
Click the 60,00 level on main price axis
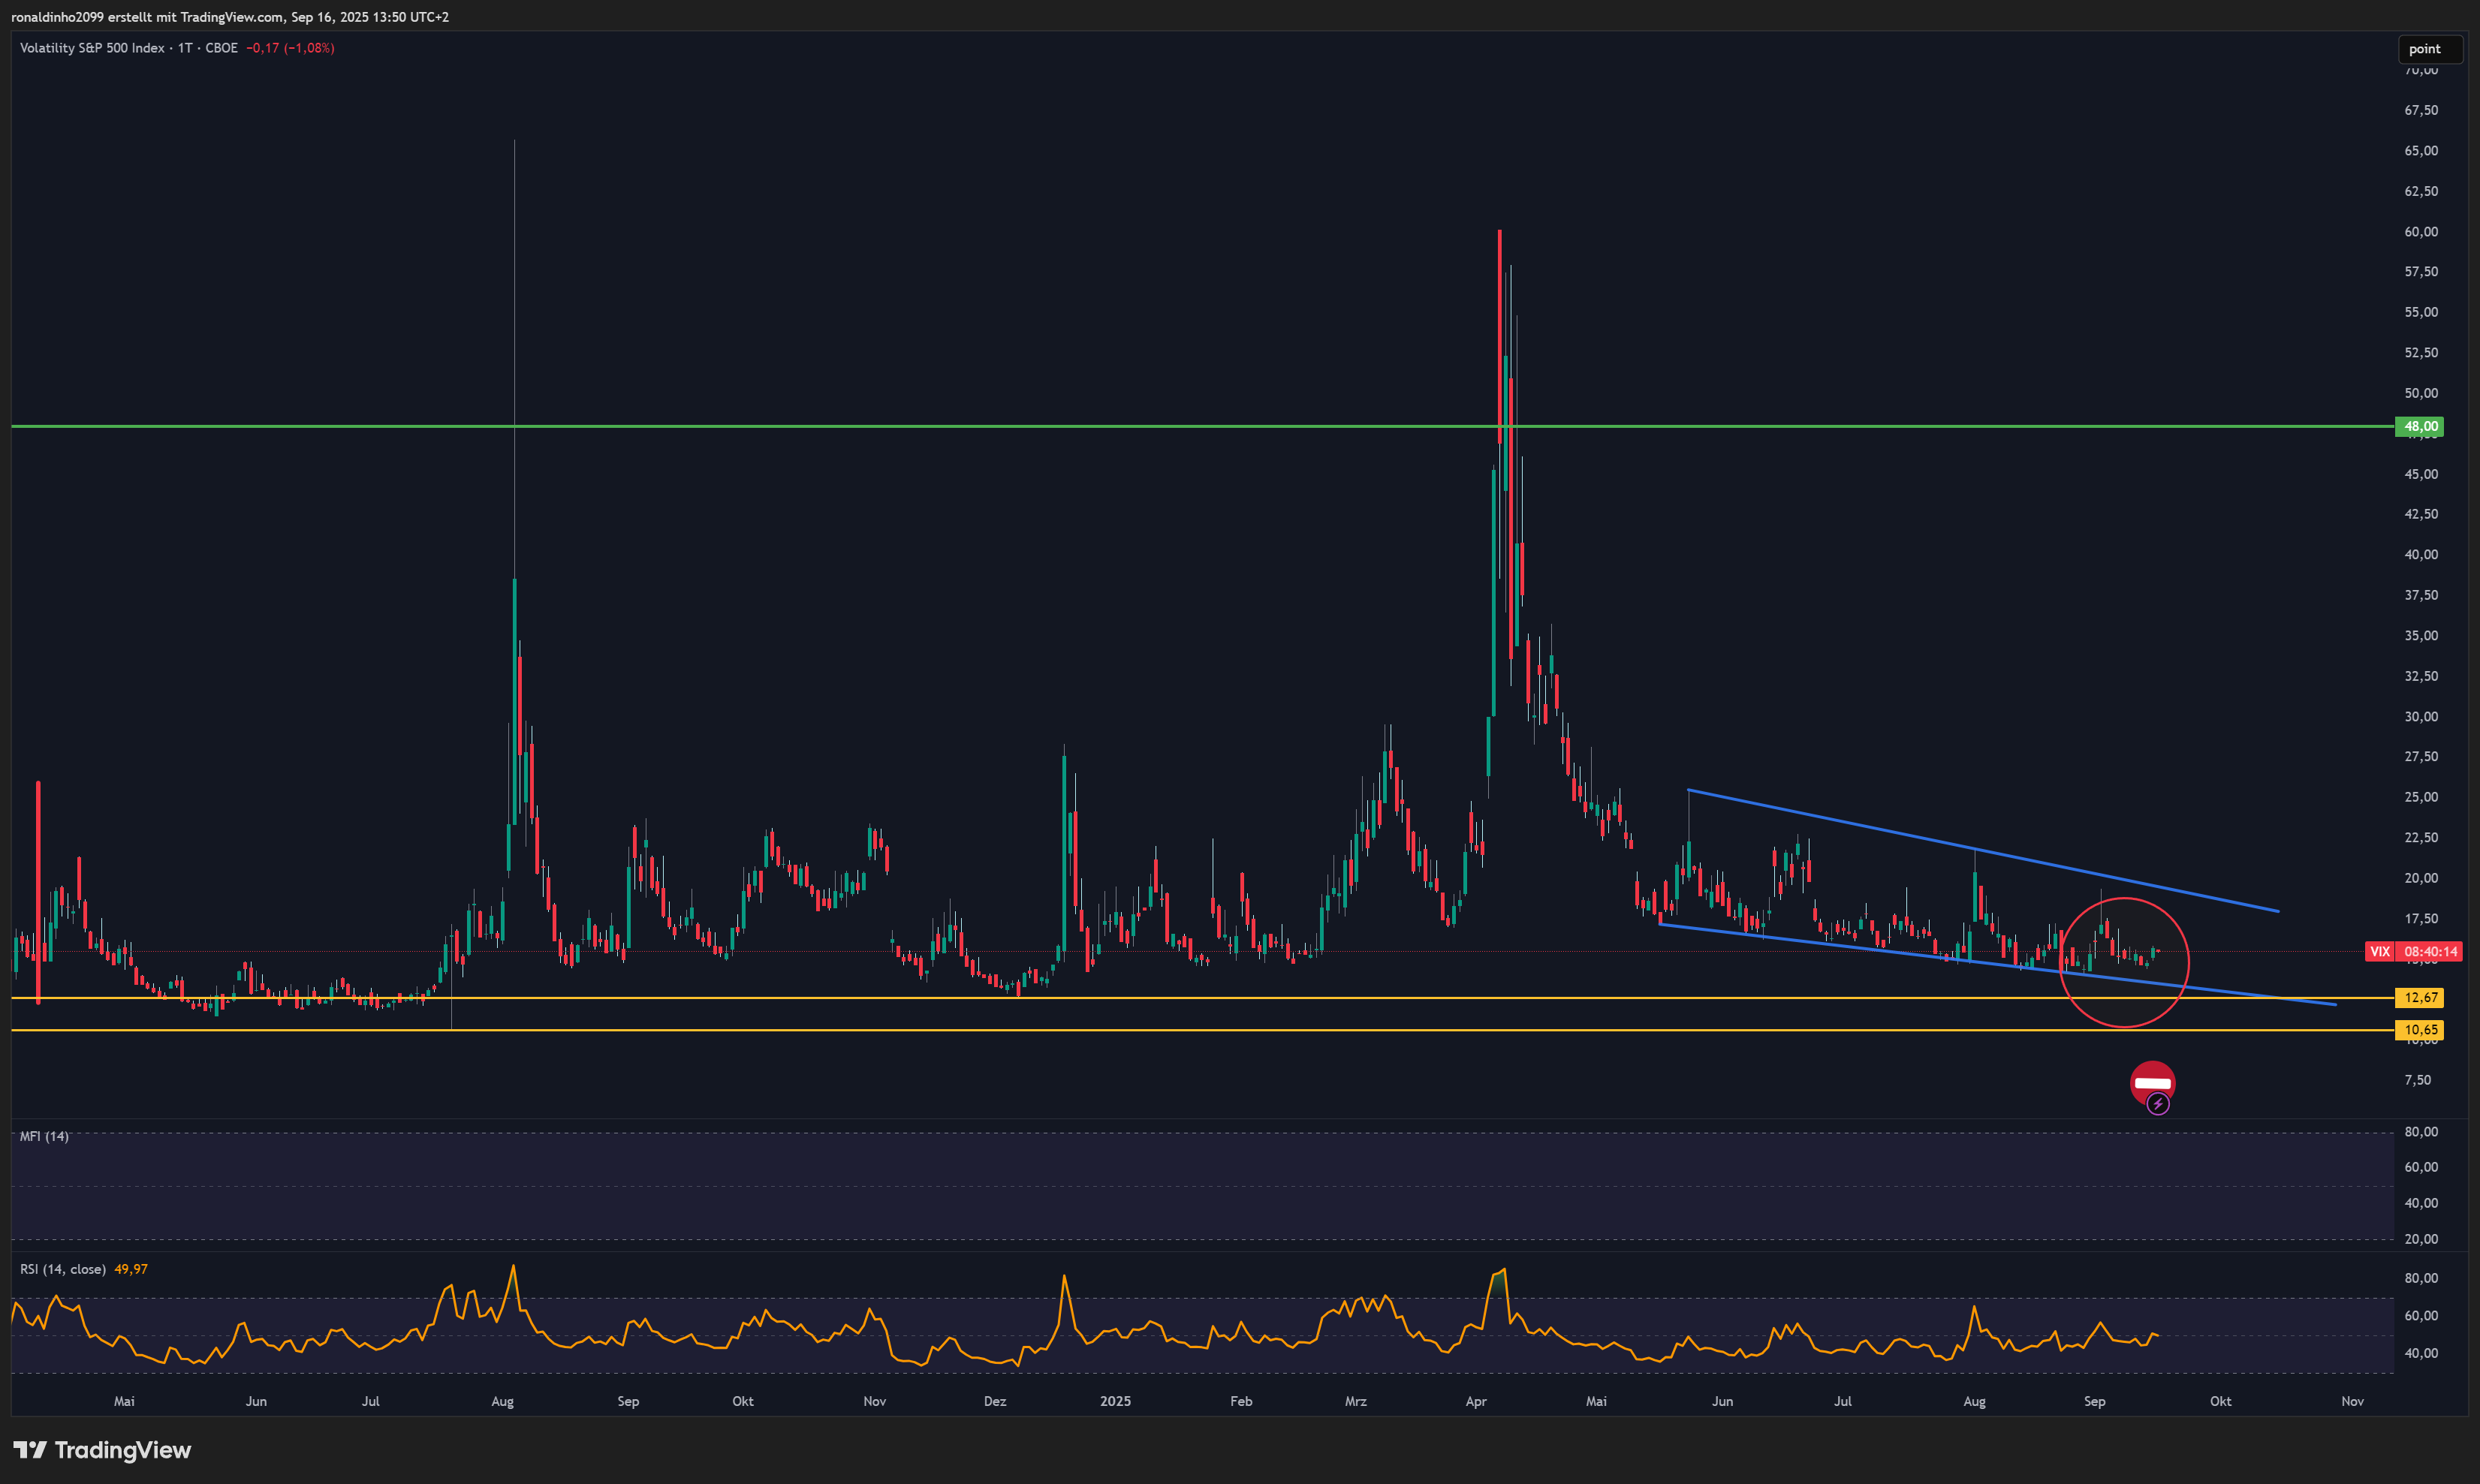[2421, 231]
